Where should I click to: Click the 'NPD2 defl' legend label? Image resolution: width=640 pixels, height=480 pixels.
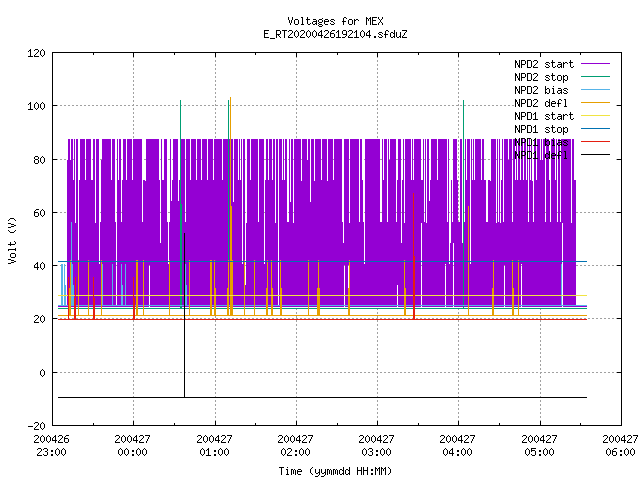(x=541, y=103)
